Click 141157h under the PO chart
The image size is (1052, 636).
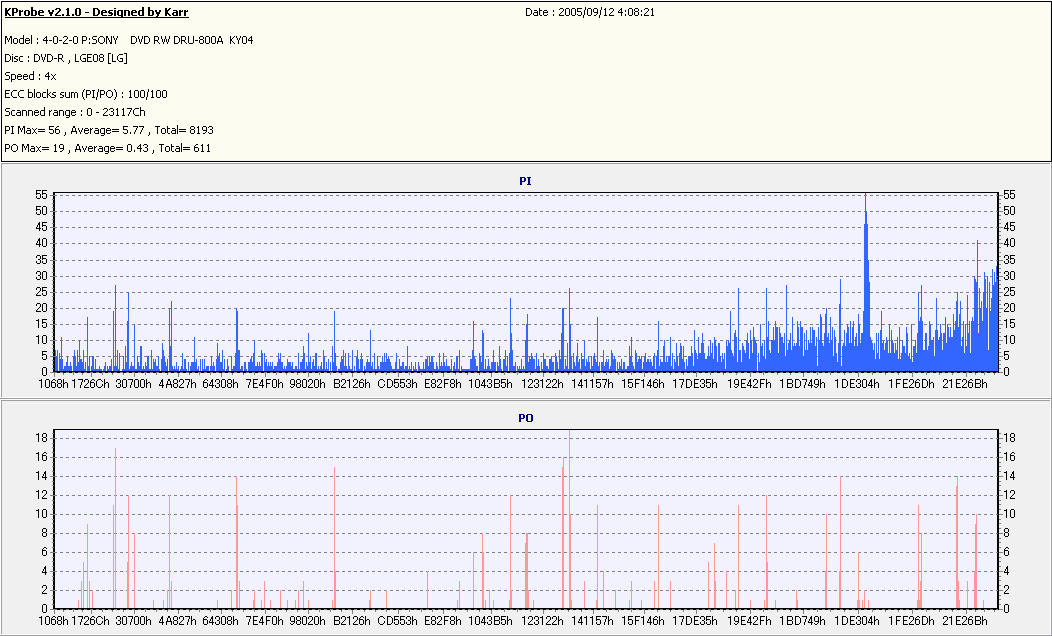pos(592,621)
